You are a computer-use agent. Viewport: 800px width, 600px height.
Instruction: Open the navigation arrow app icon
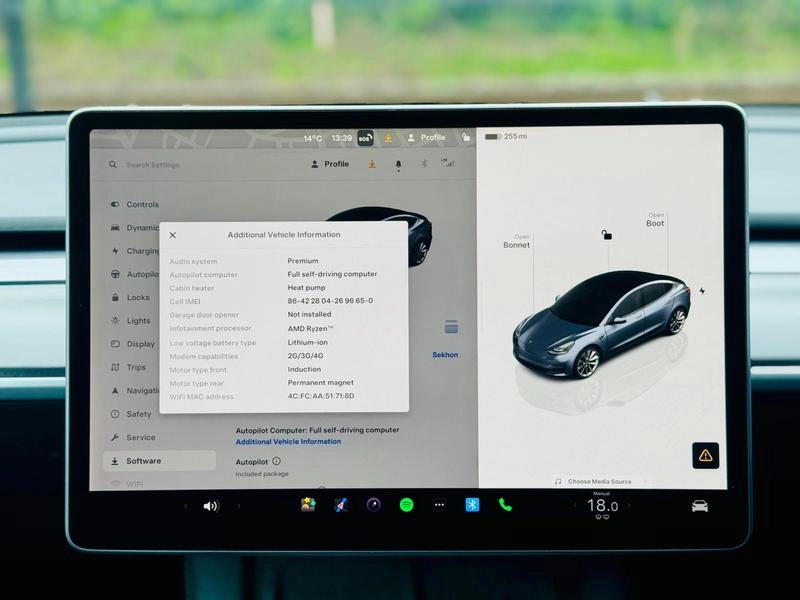point(341,505)
